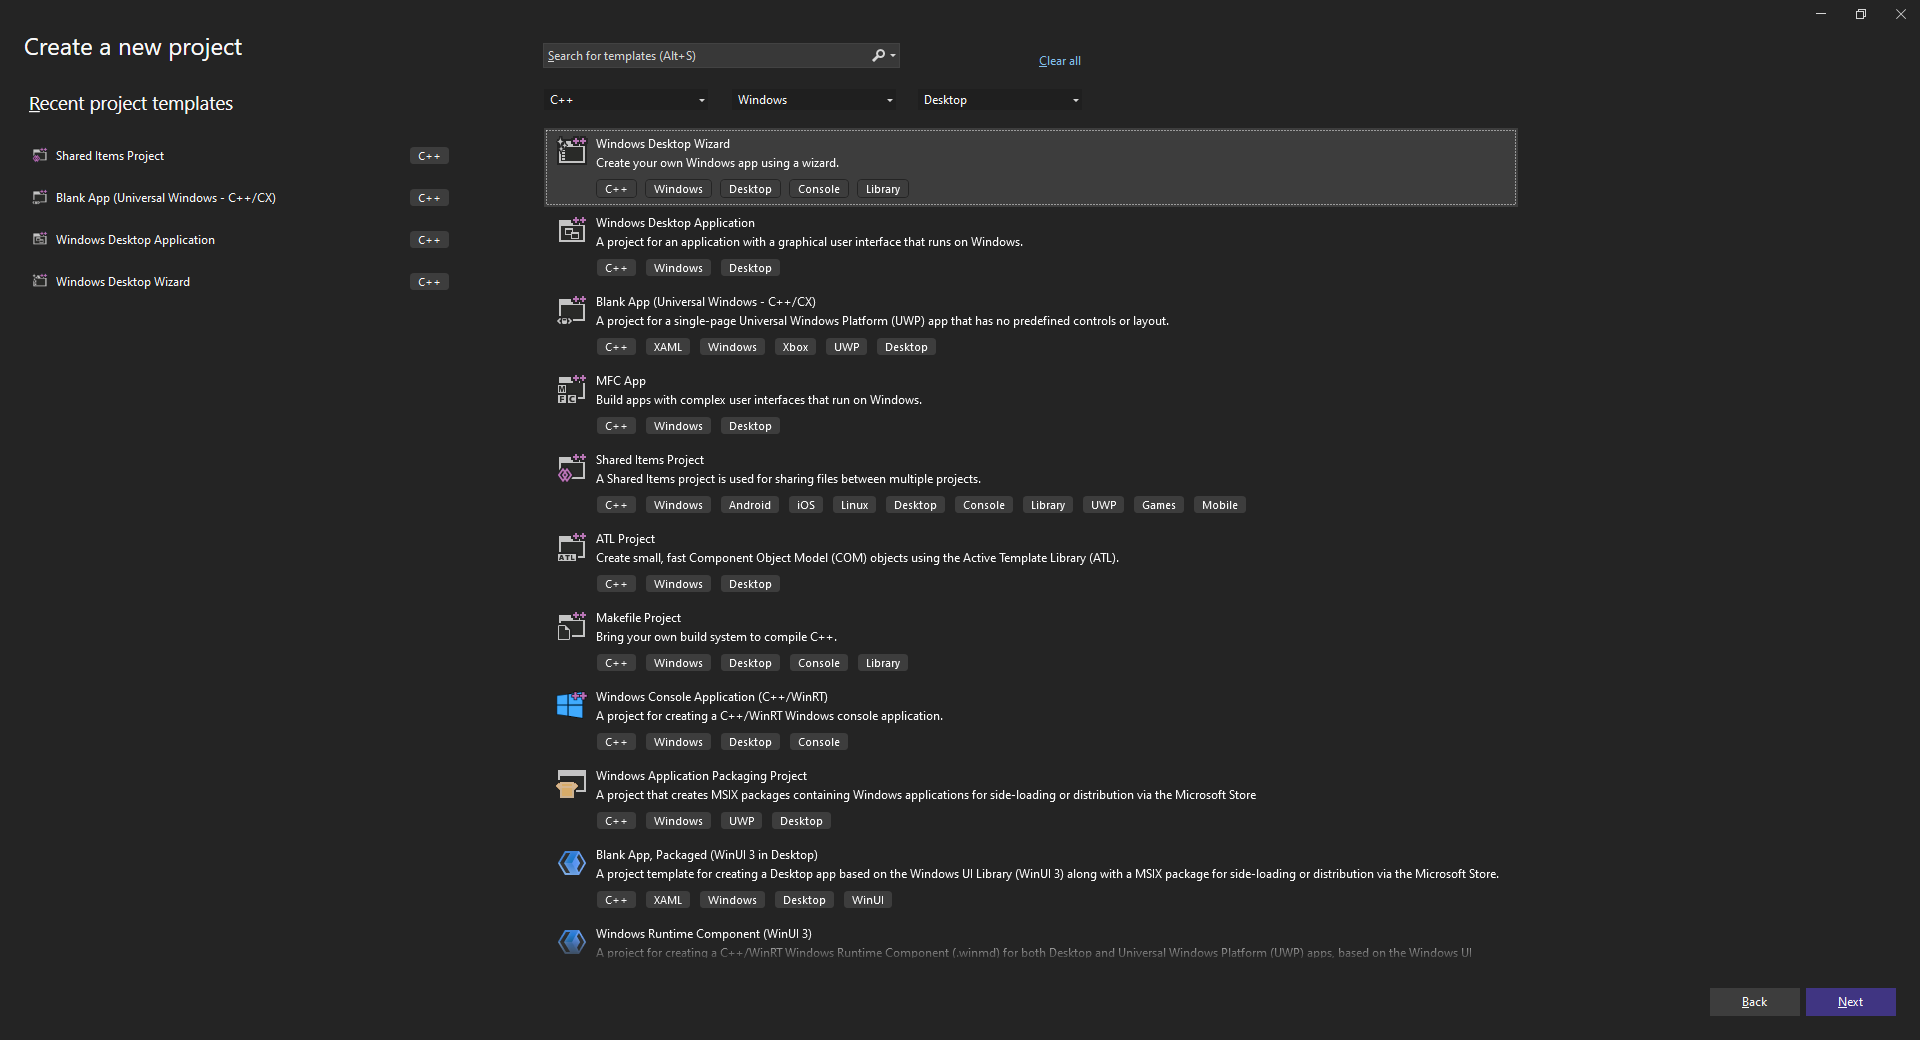Image resolution: width=1920 pixels, height=1040 pixels.
Task: Click the recent Windows Desktop Application icon
Action: pos(40,239)
